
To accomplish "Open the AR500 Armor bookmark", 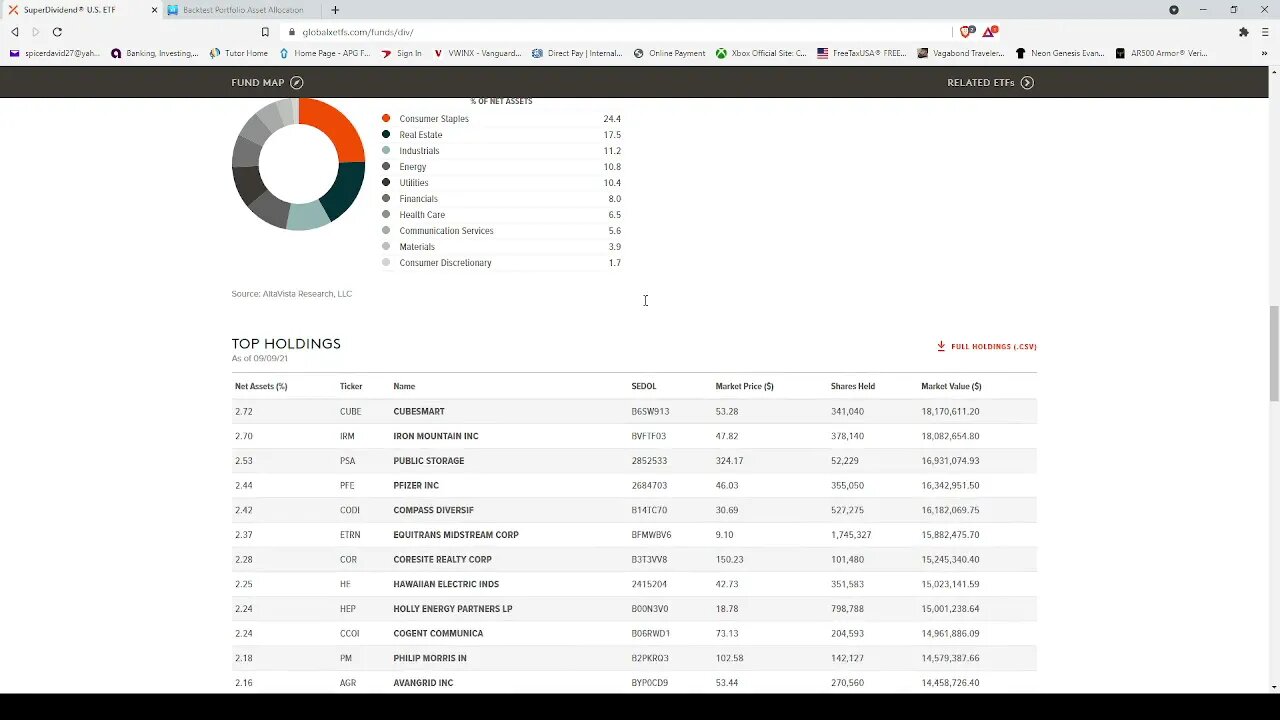I will point(1161,53).
